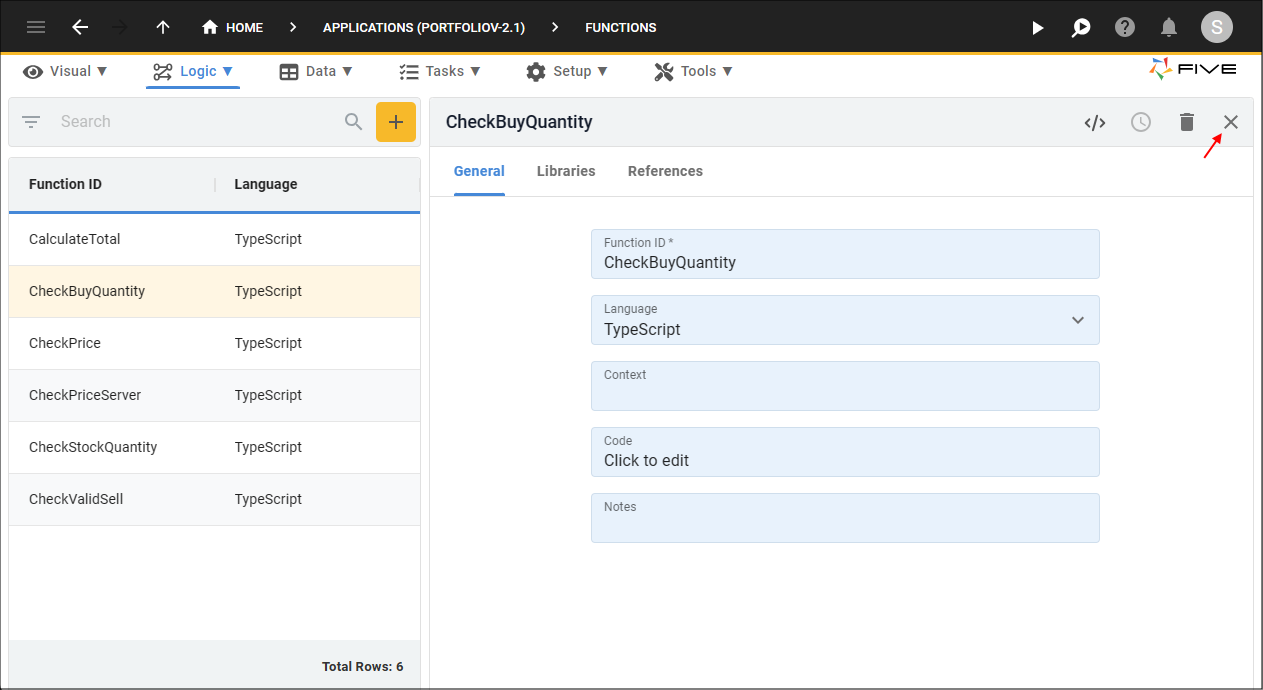Click TypeScript in the CalculateTotal row
The image size is (1263, 690).
pyautogui.click(x=268, y=239)
